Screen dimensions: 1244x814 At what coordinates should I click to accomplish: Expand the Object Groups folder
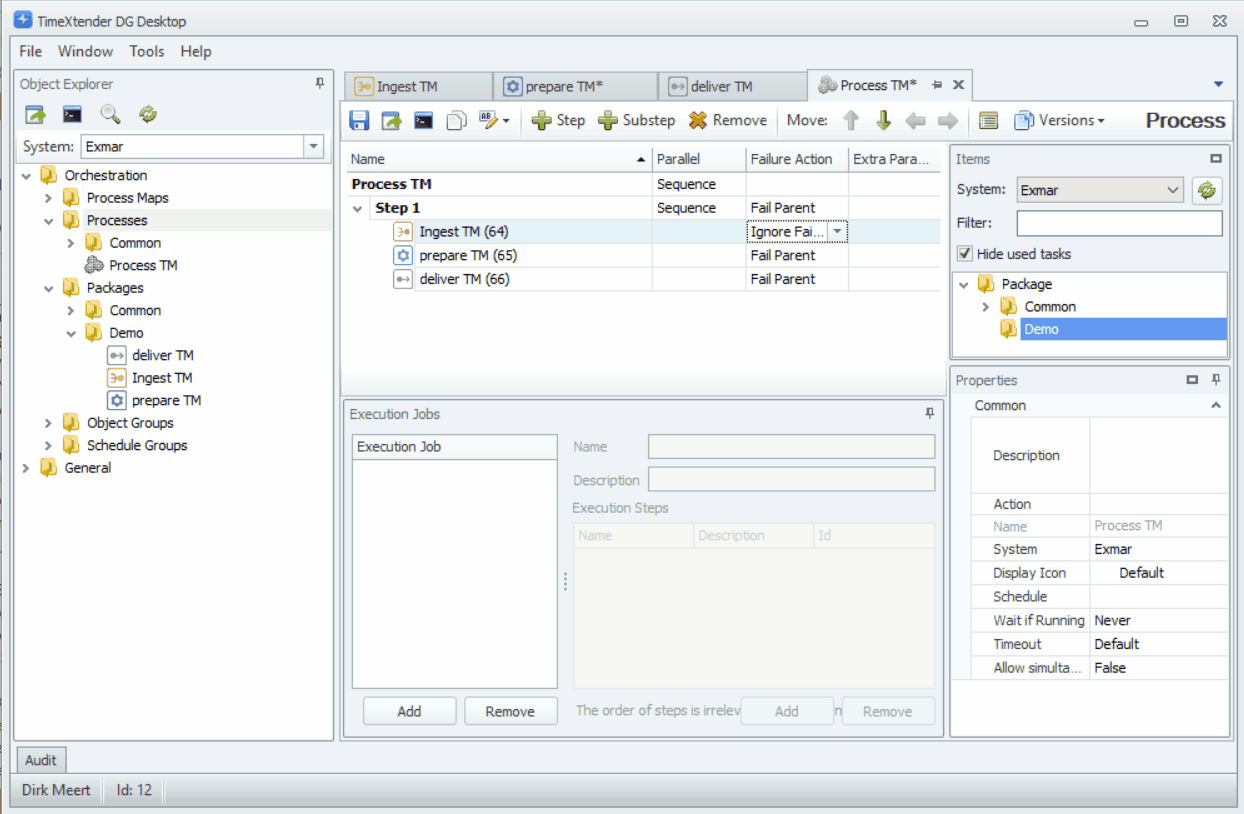click(47, 423)
